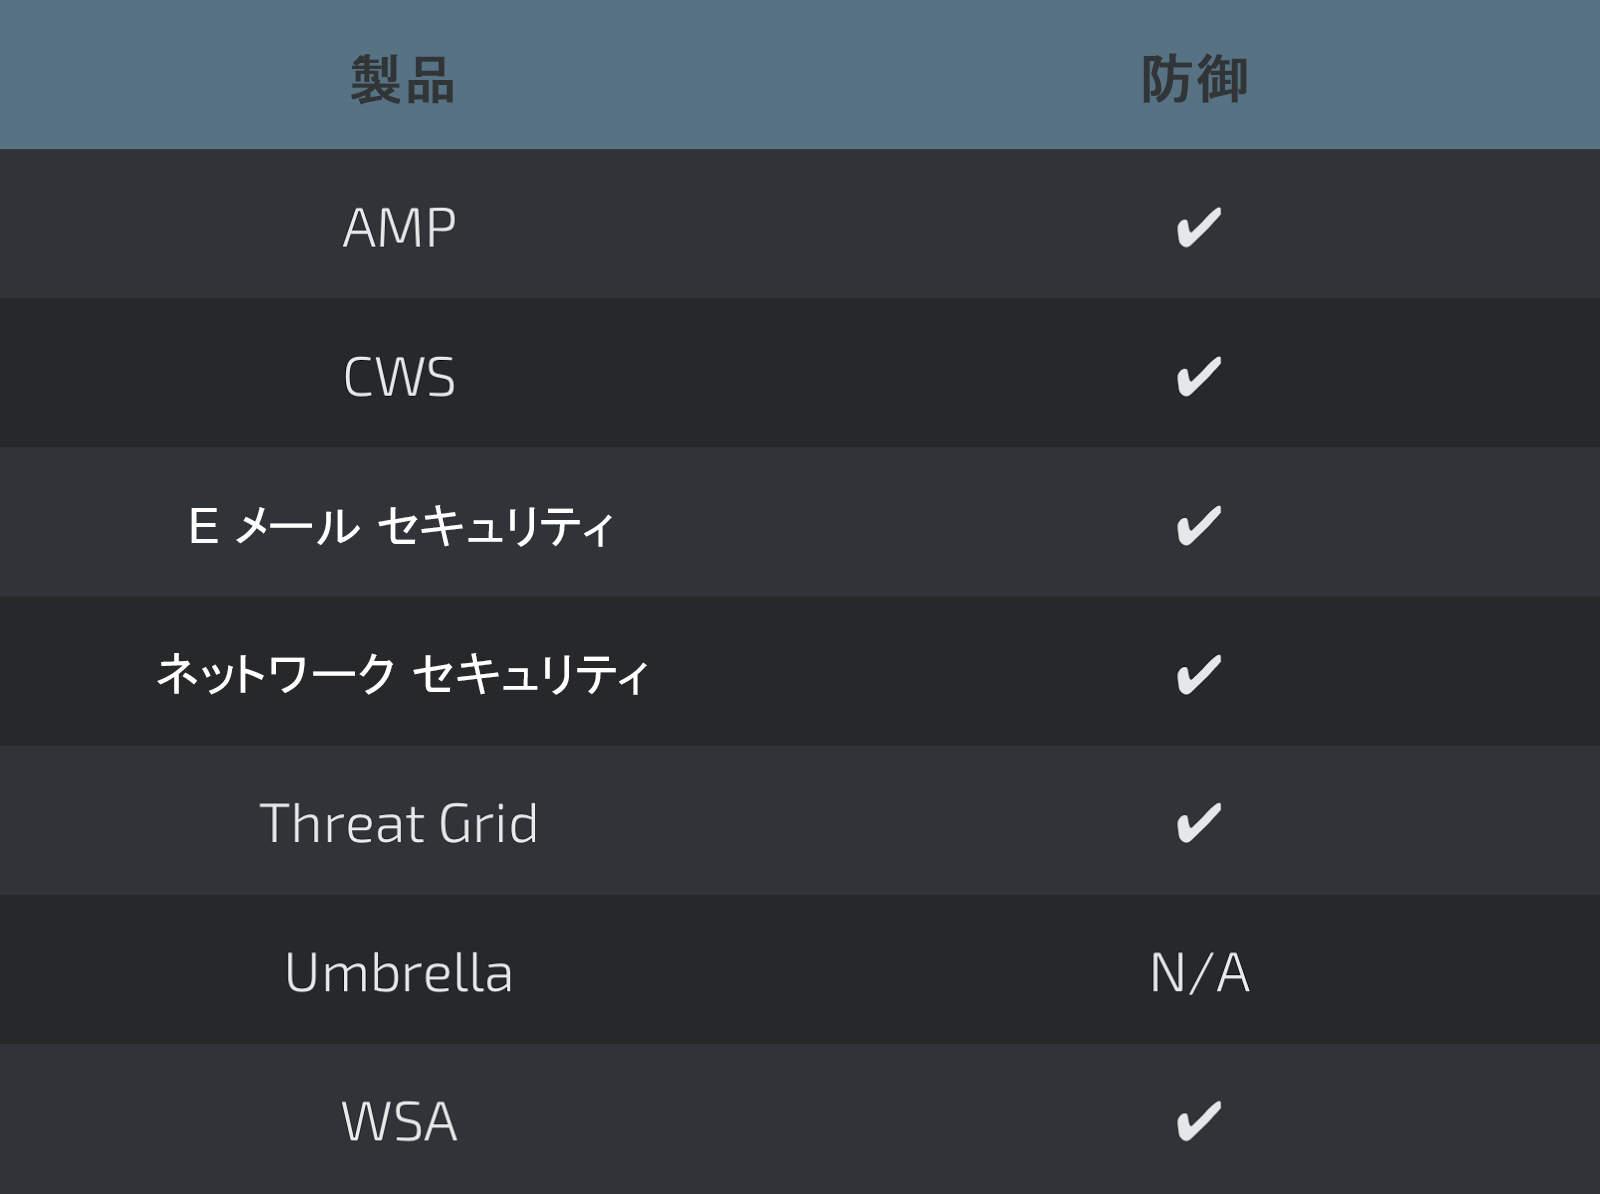Screen dimensions: 1600x1194
Task: Select the CWS product name
Action: pos(399,377)
